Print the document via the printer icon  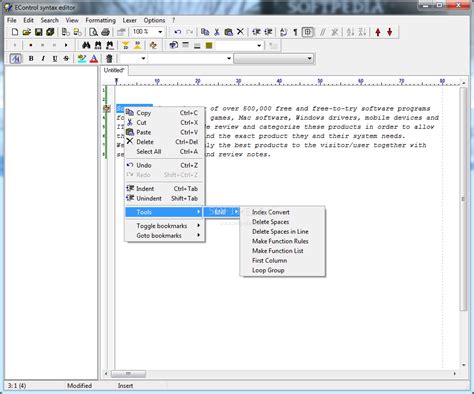pos(105,32)
